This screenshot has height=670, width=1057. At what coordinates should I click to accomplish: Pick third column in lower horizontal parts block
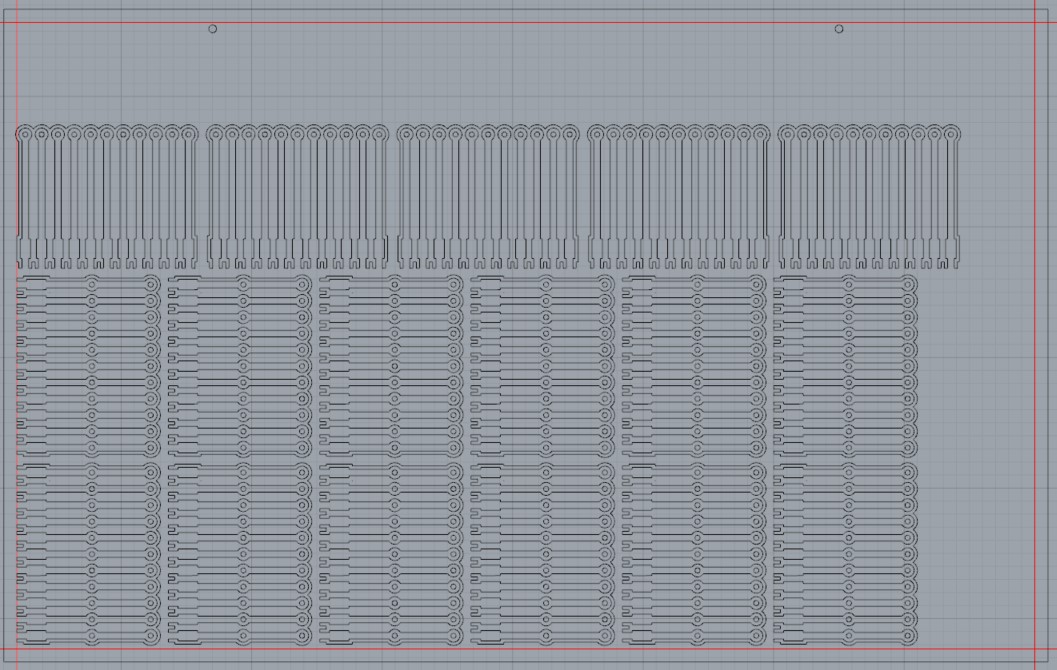[x=391, y=553]
